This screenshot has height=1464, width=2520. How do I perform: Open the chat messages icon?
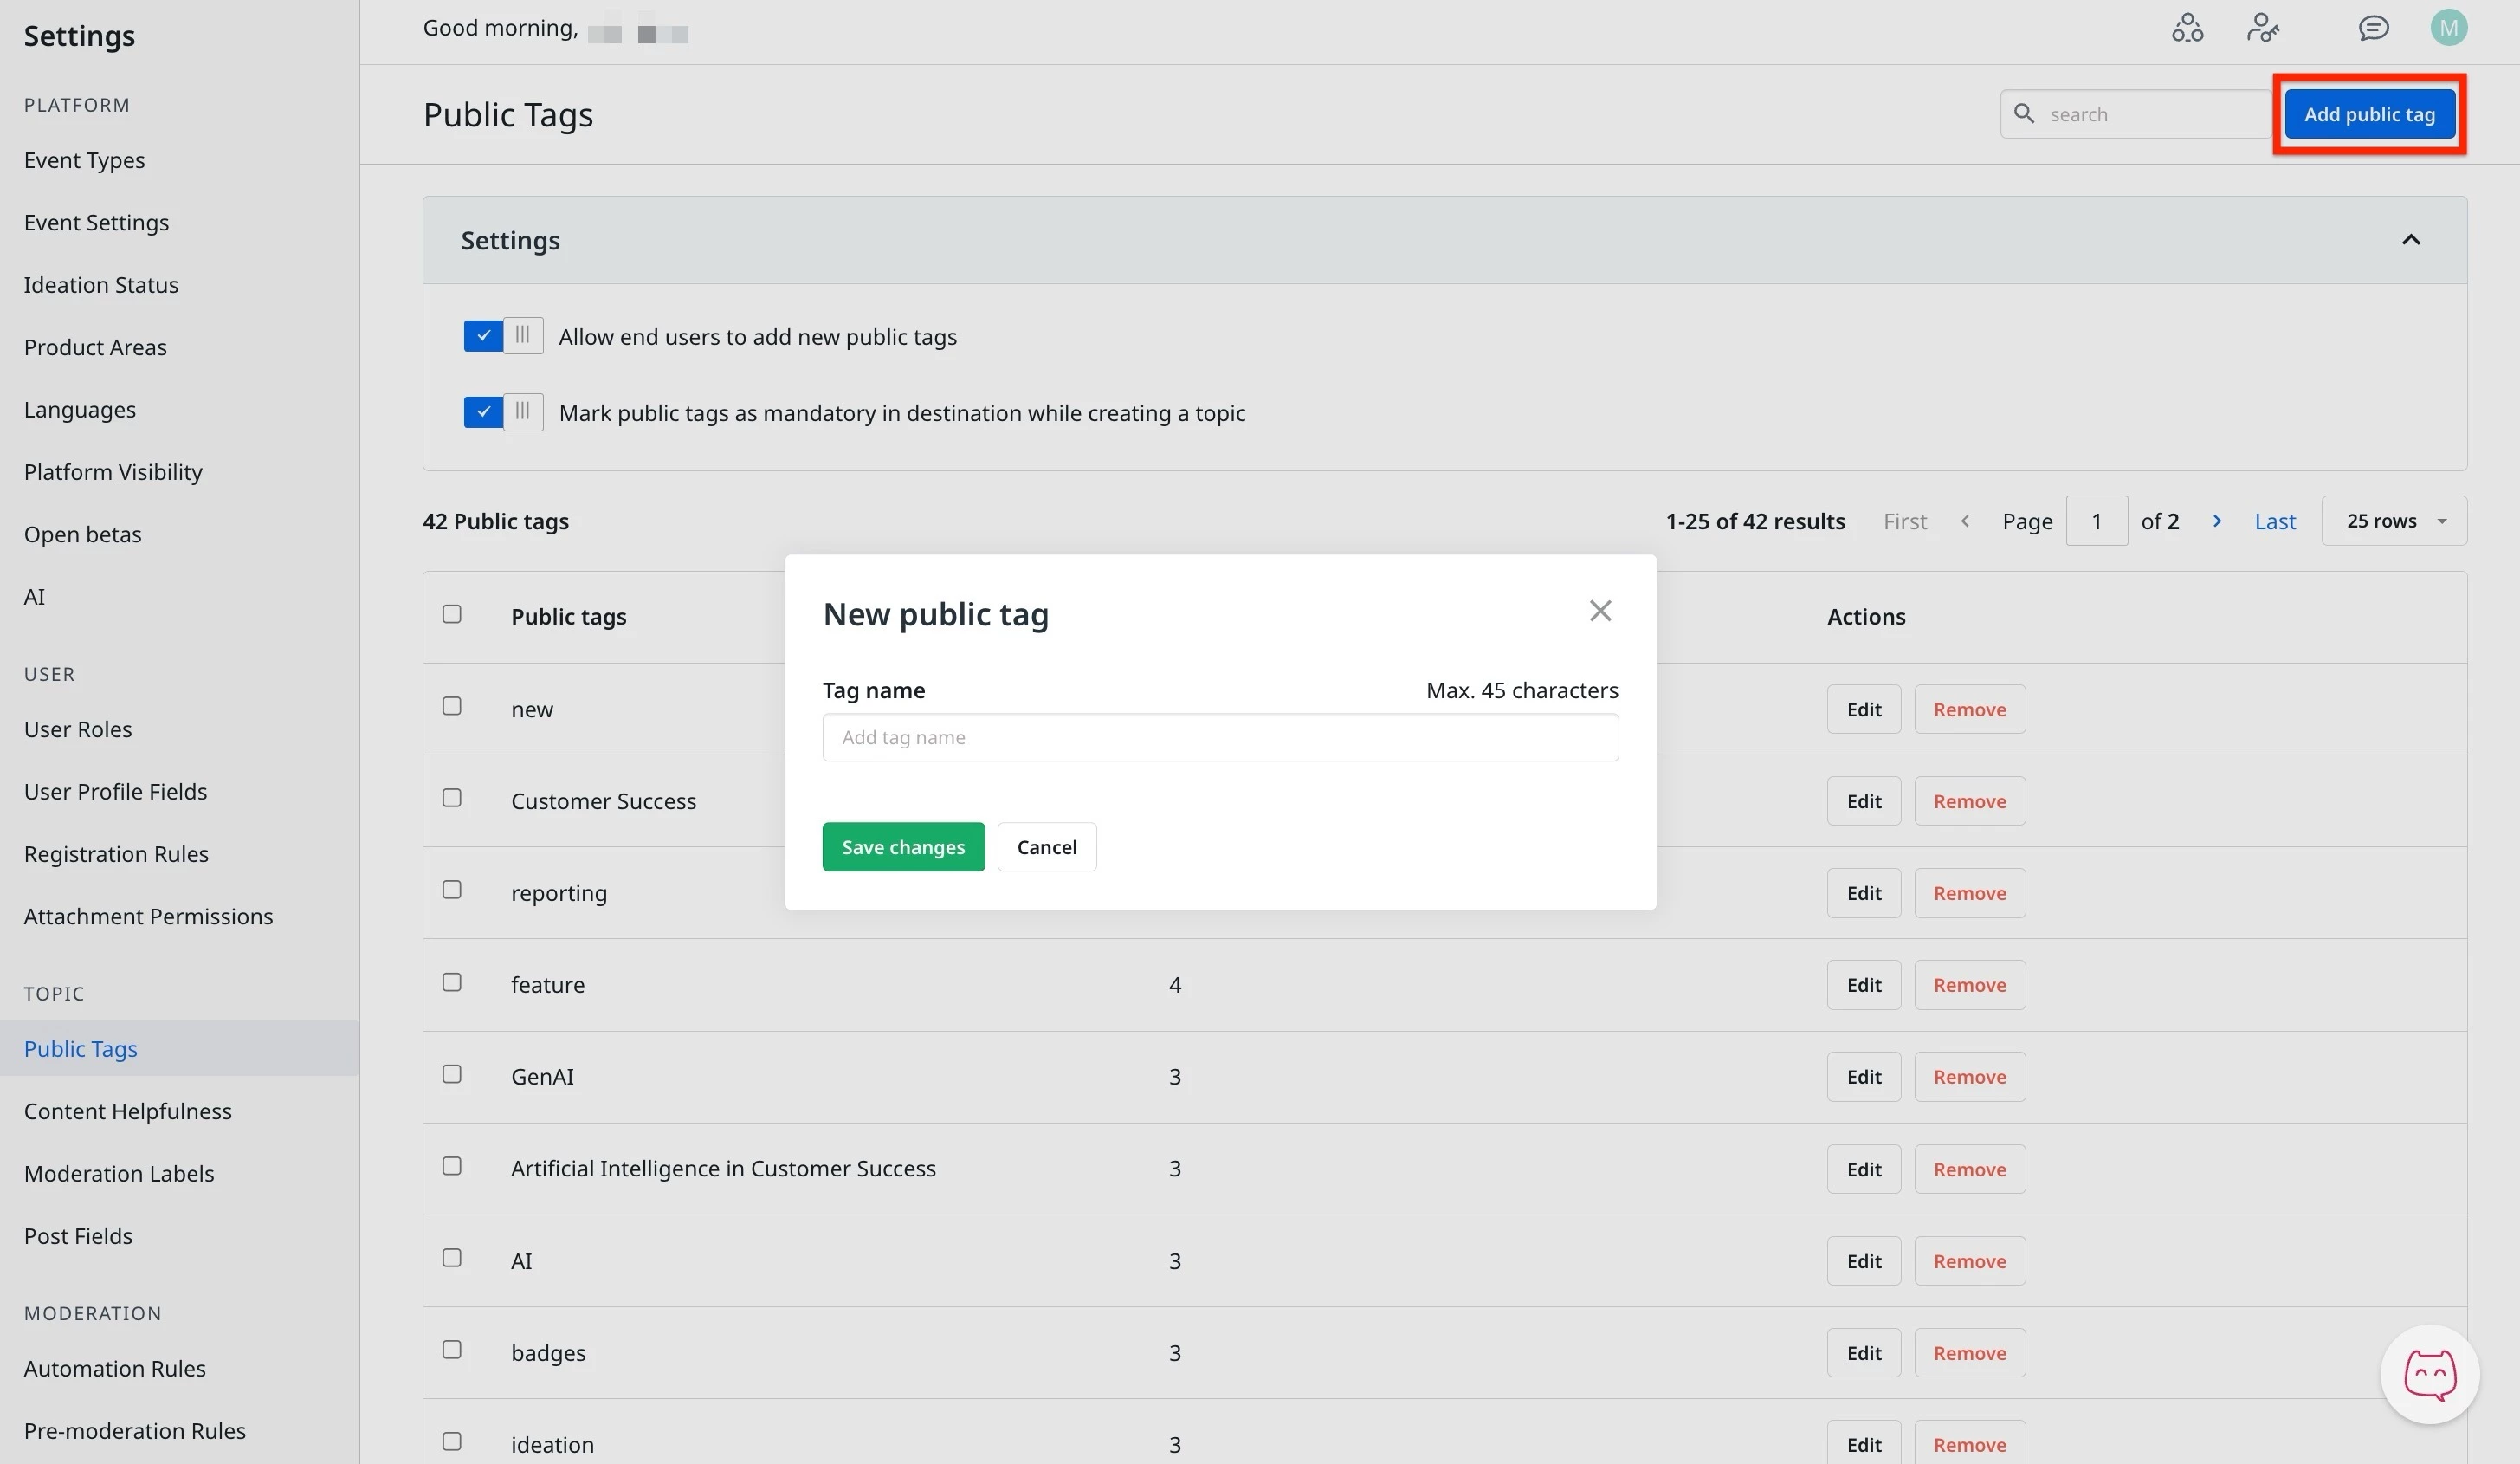coord(2373,28)
